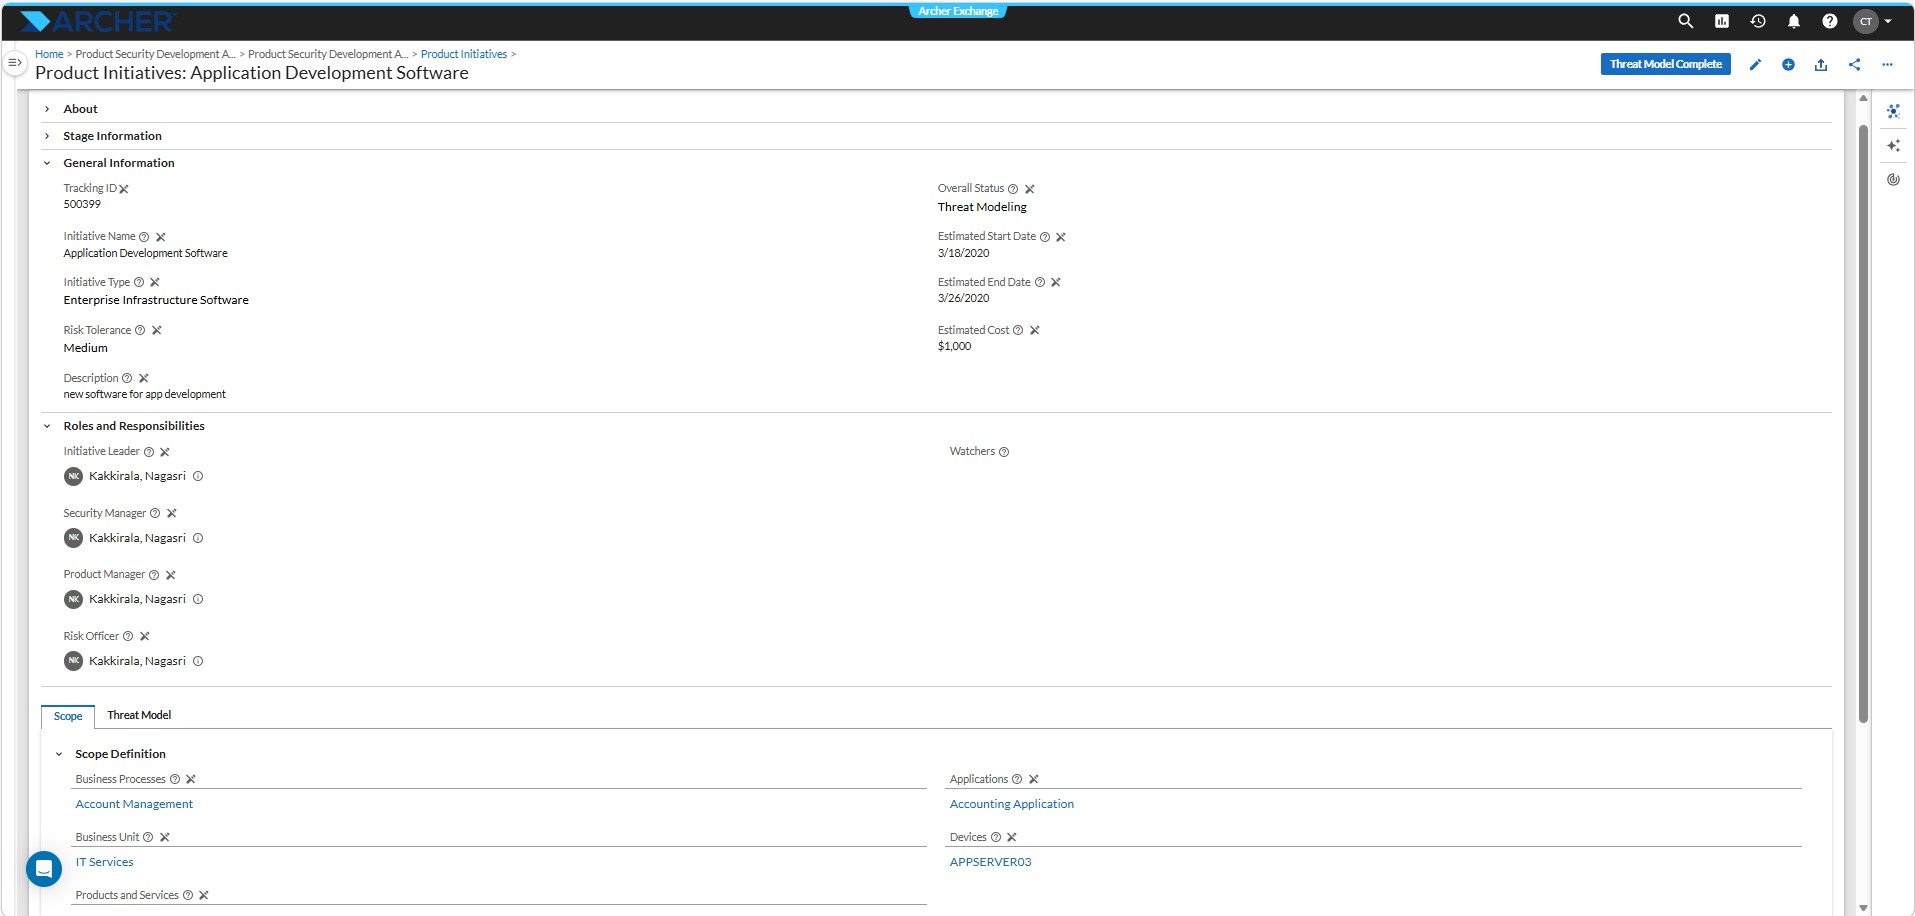Go to Home breadcrumb
Screen dimensions: 1915x916
[49, 54]
